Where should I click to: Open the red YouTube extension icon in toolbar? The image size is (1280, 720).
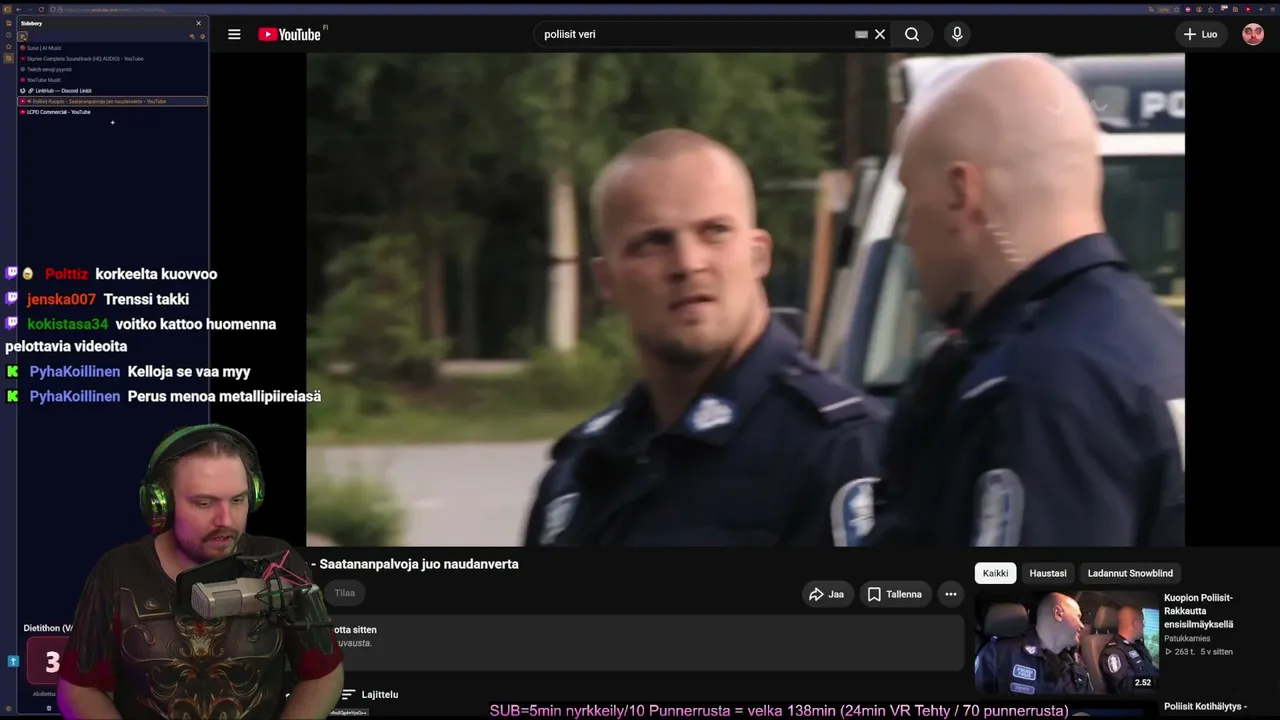1247,9
